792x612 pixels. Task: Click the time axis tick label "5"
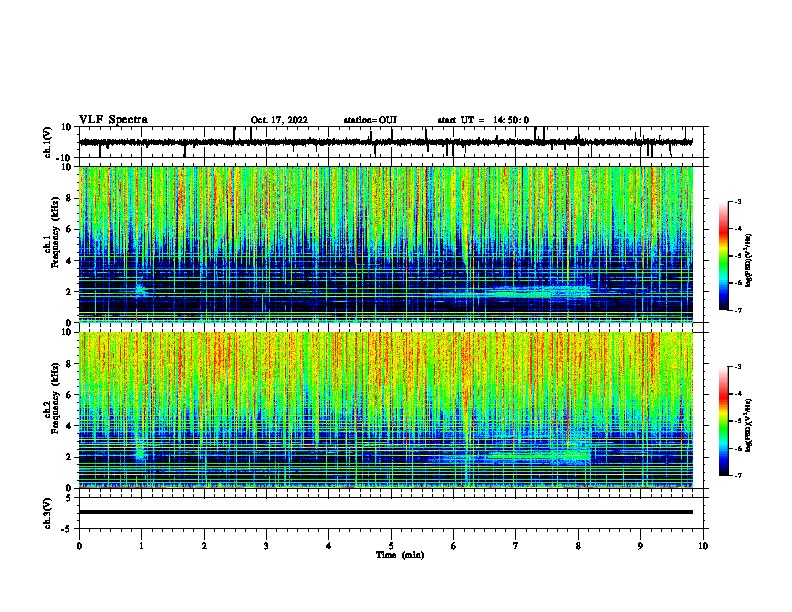pyautogui.click(x=391, y=546)
